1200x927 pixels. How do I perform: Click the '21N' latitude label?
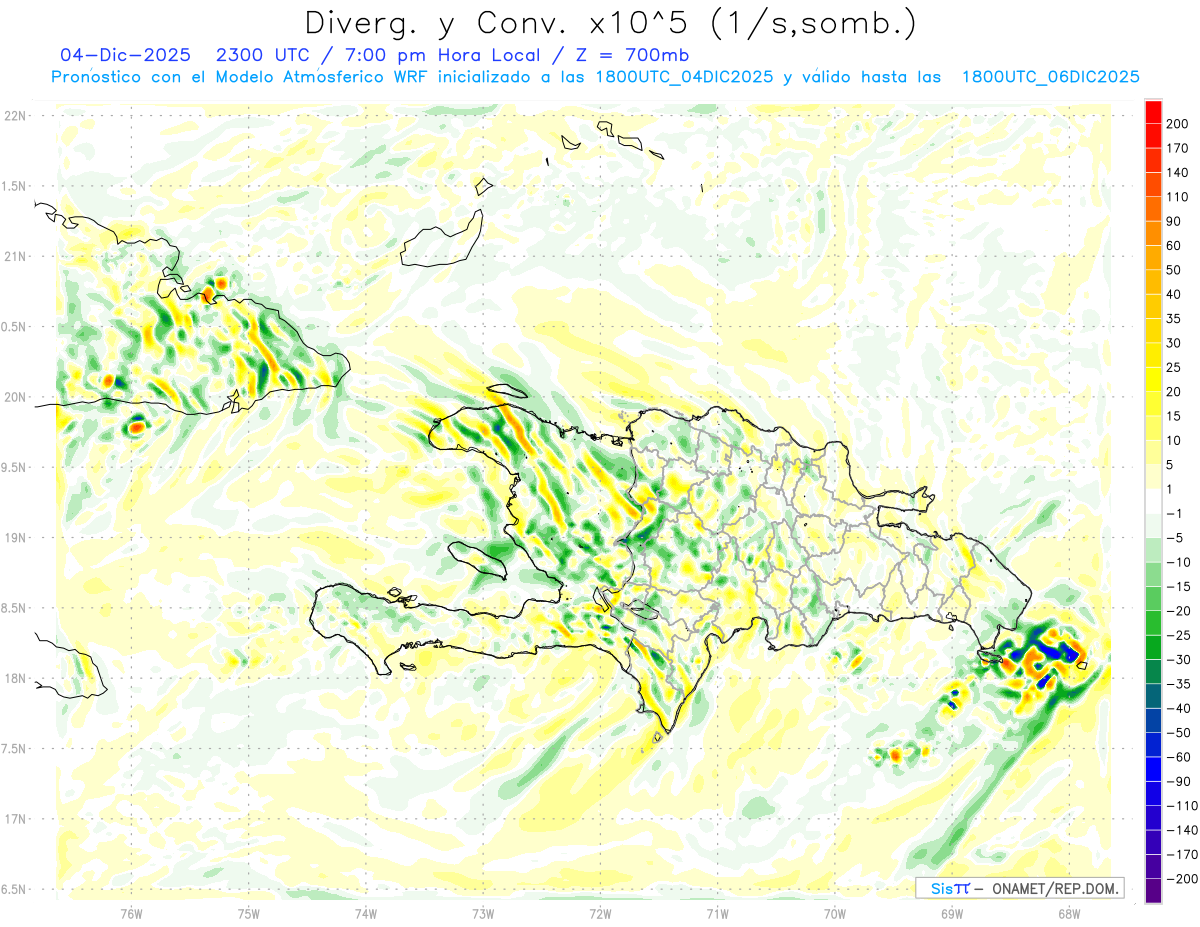[x=14, y=257]
